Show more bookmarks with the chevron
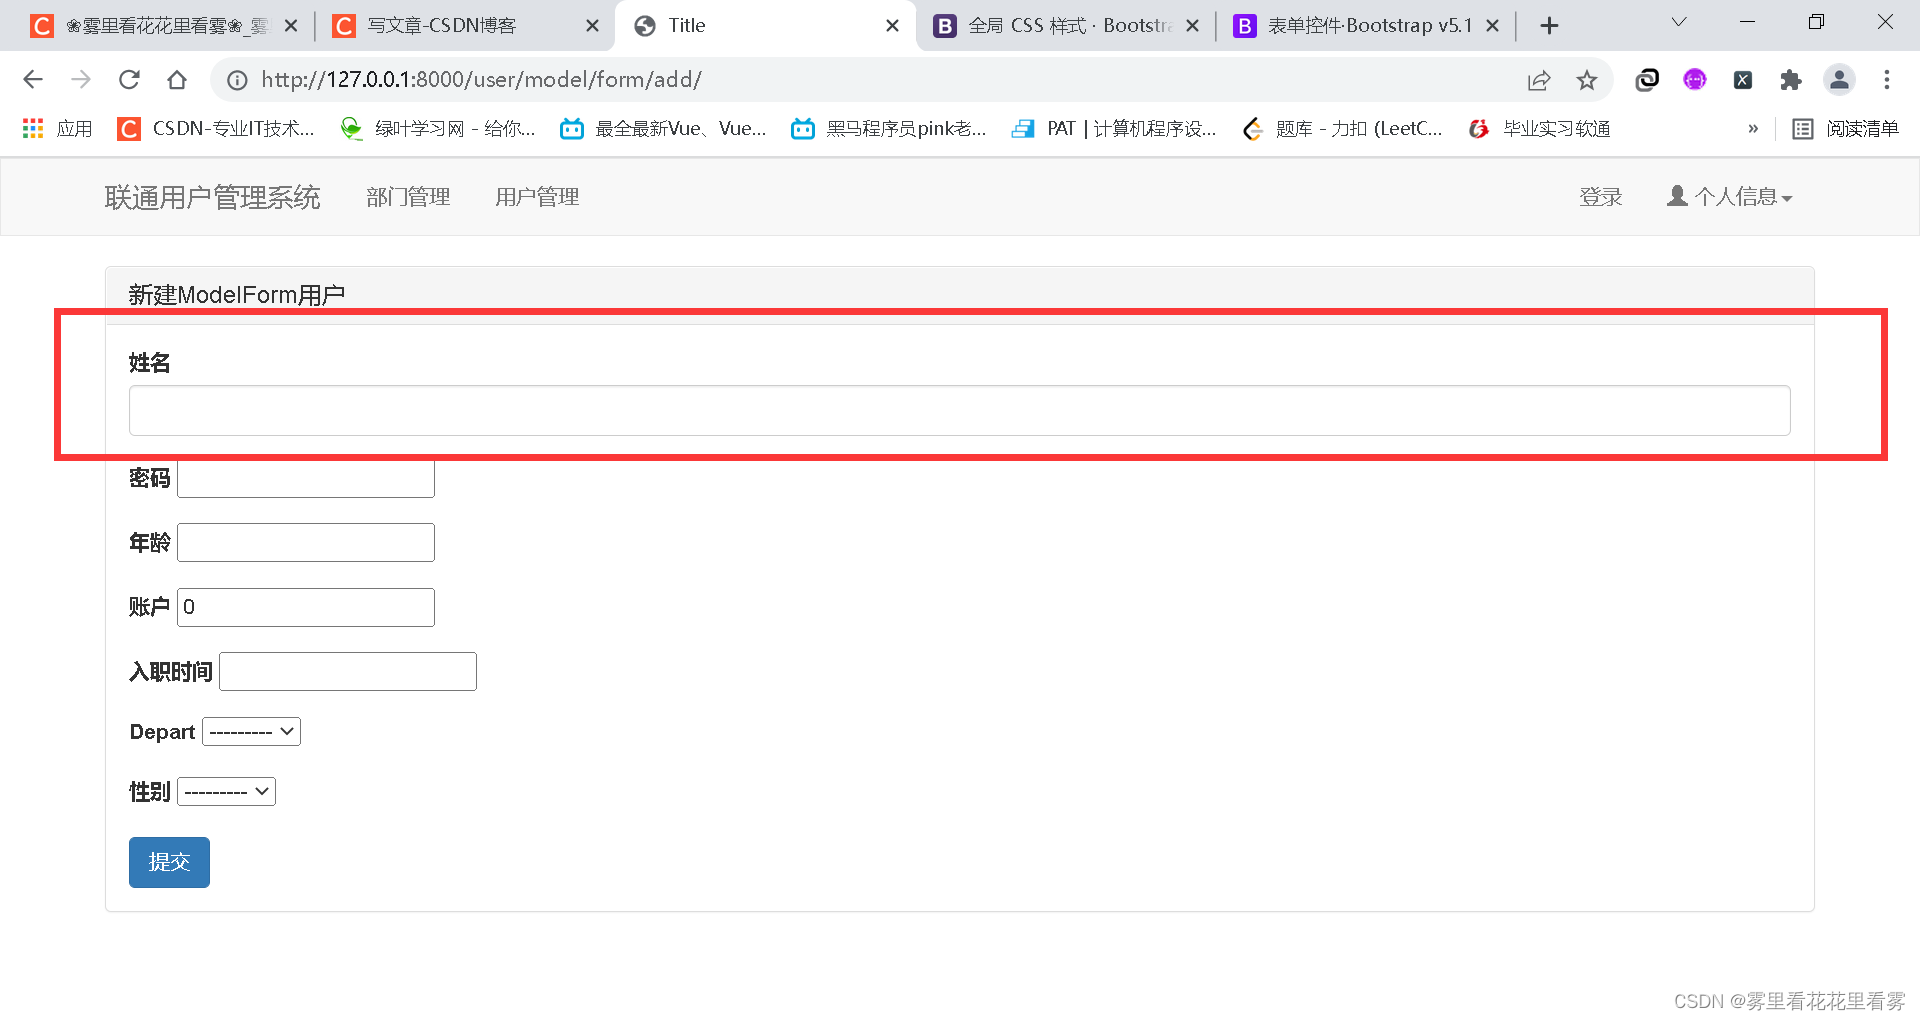This screenshot has width=1920, height=1020. [1753, 129]
